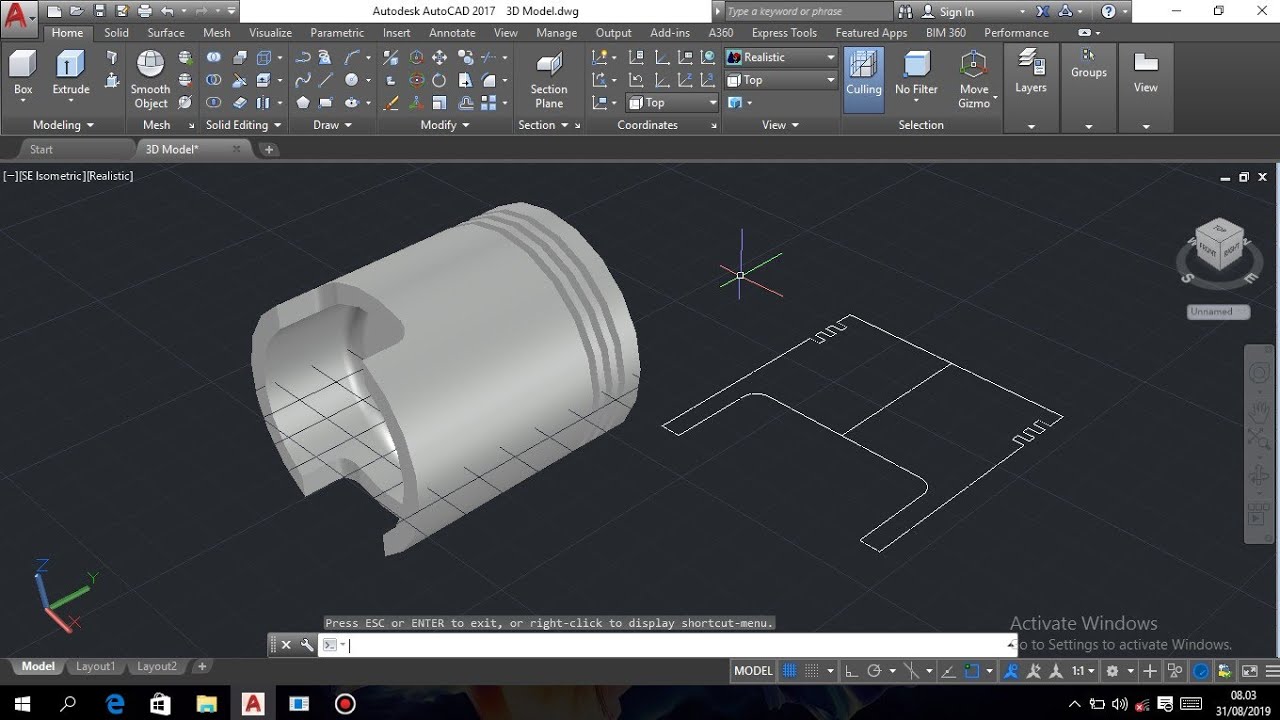Click the keyword search box
Image resolution: width=1280 pixels, height=720 pixels.
pyautogui.click(x=807, y=12)
